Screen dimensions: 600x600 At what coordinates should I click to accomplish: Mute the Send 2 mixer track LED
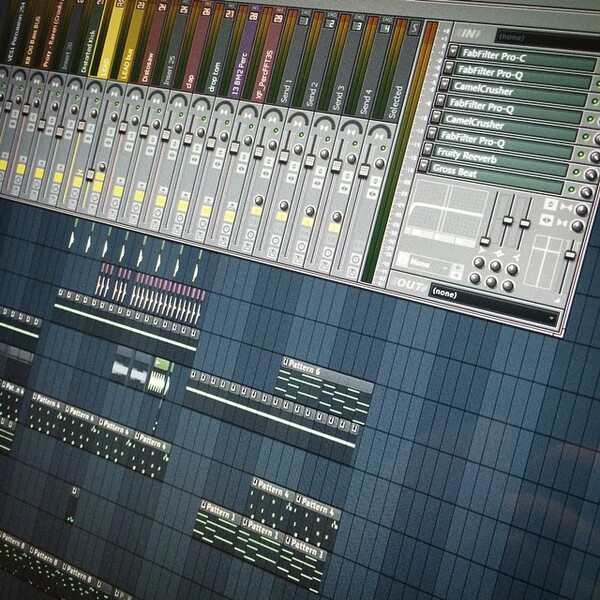[x=302, y=135]
